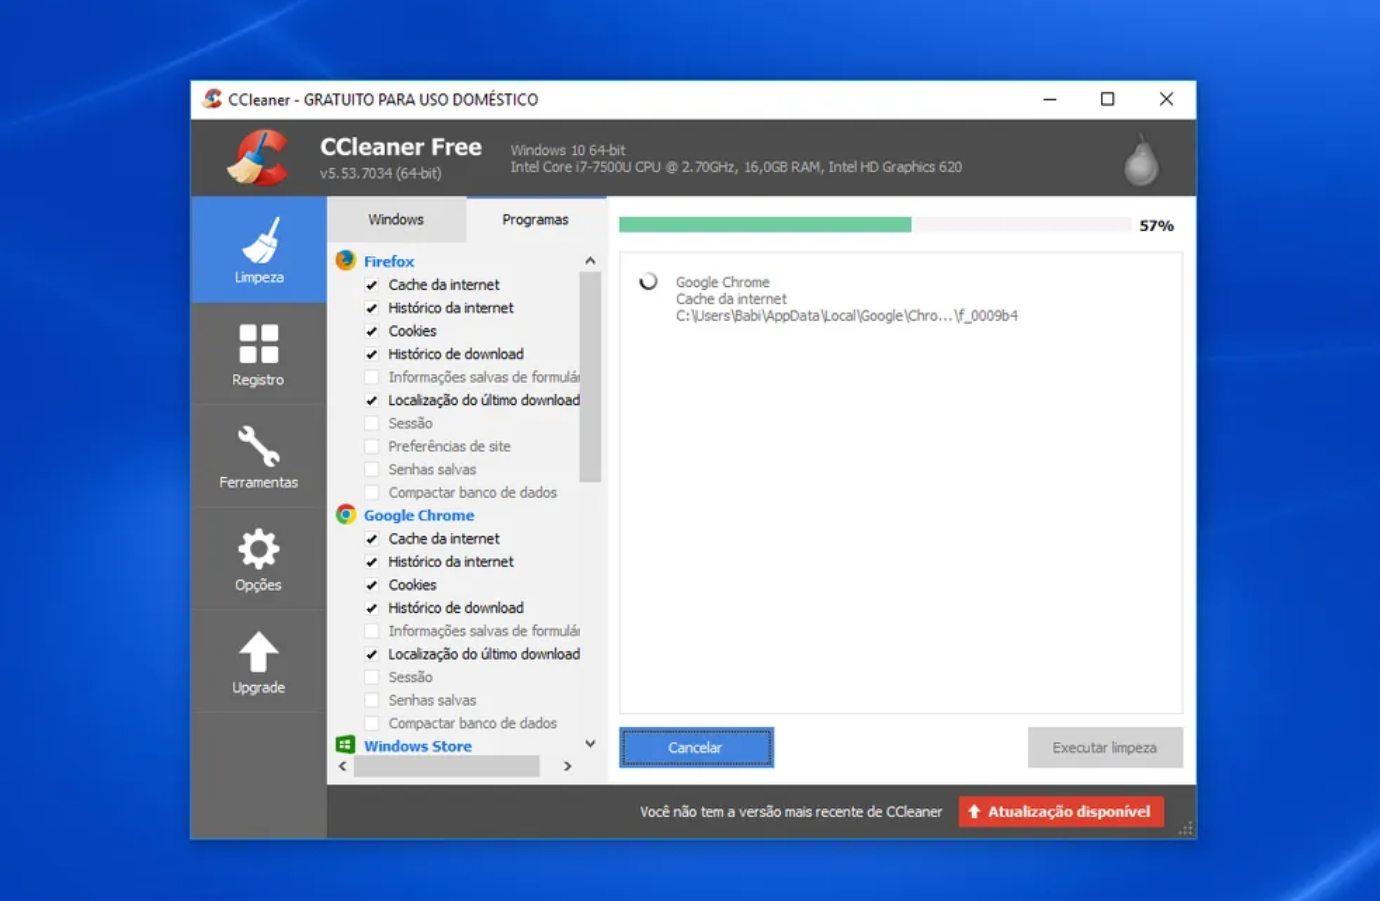This screenshot has width=1380, height=901.
Task: Uncheck Firefox Histórico da internet
Action: click(372, 308)
